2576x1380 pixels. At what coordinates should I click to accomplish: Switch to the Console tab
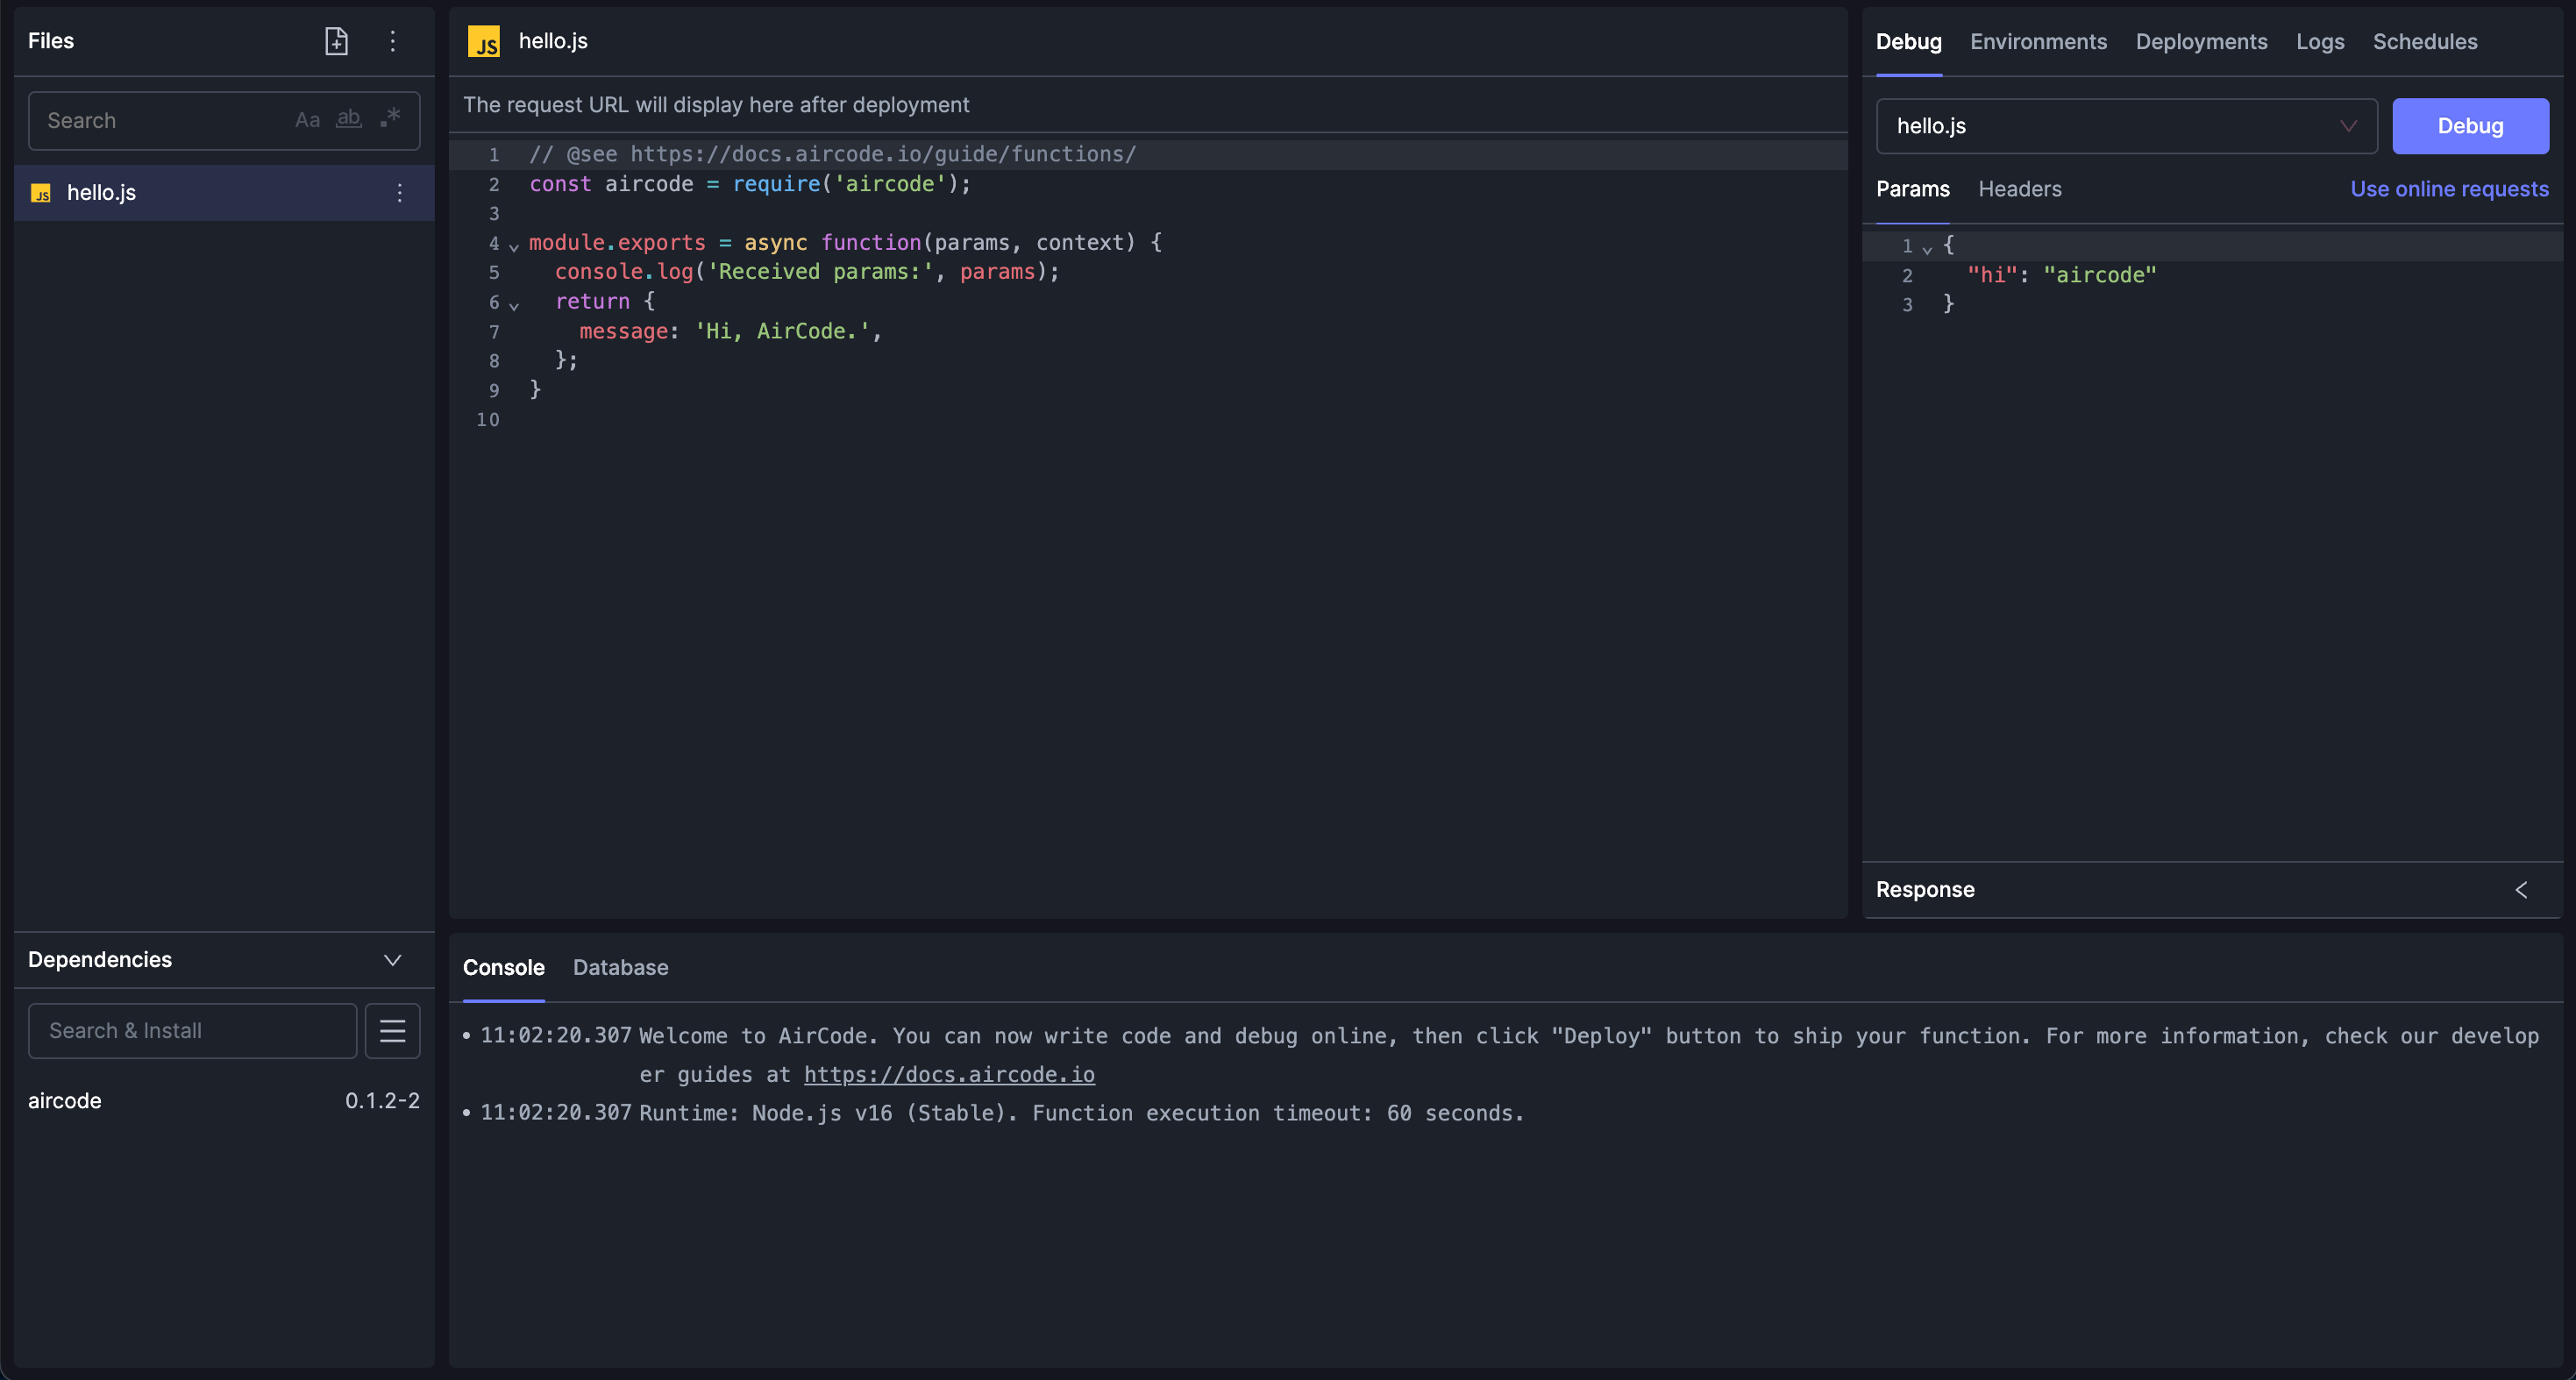pos(503,967)
